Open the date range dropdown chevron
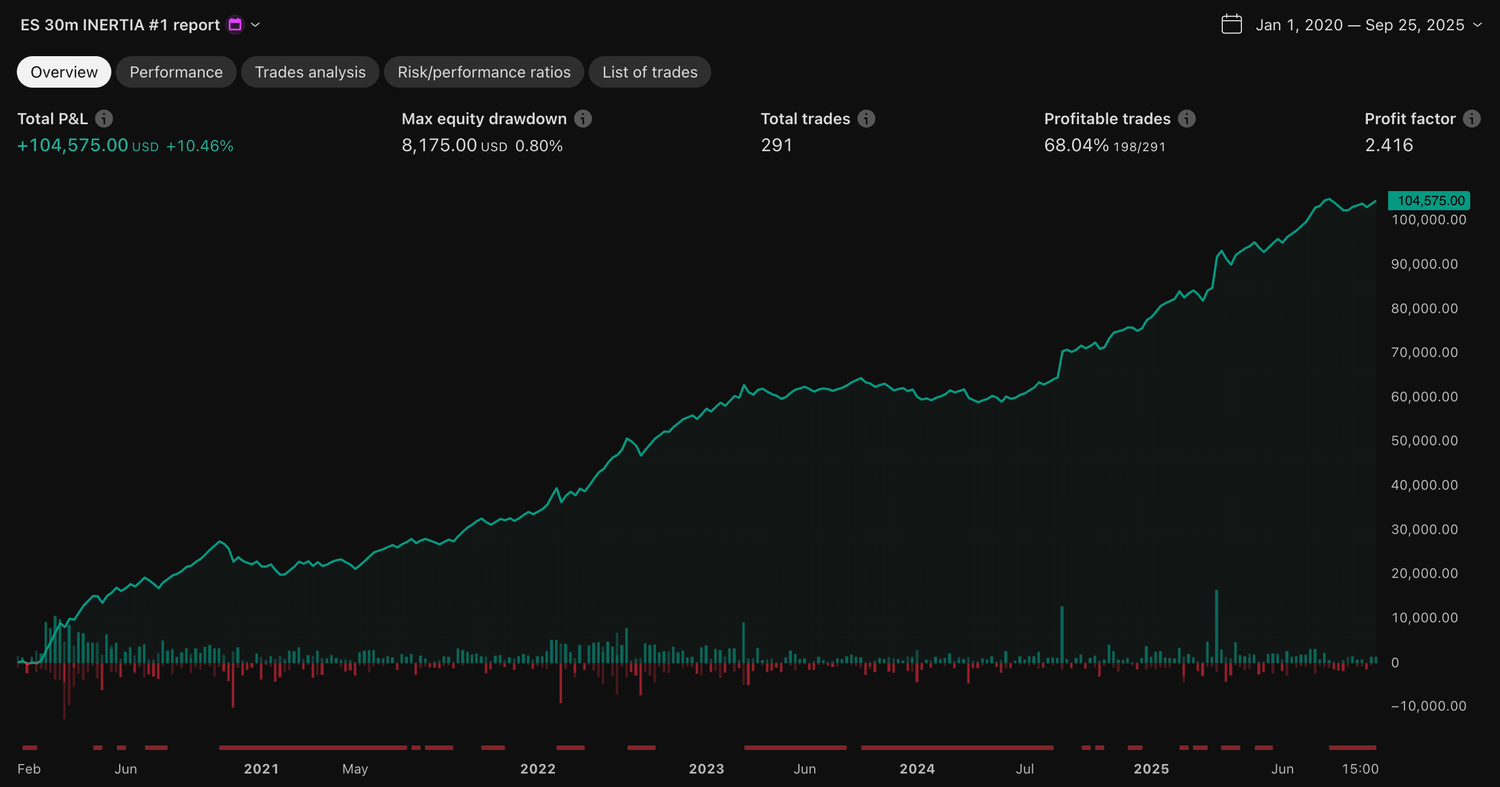This screenshot has width=1500, height=787. pyautogui.click(x=1478, y=25)
